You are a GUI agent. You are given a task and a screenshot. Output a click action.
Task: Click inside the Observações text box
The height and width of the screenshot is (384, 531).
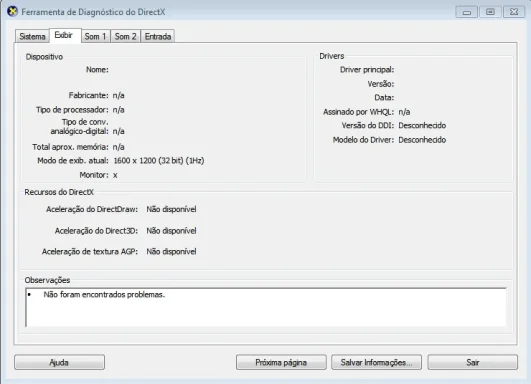click(266, 307)
